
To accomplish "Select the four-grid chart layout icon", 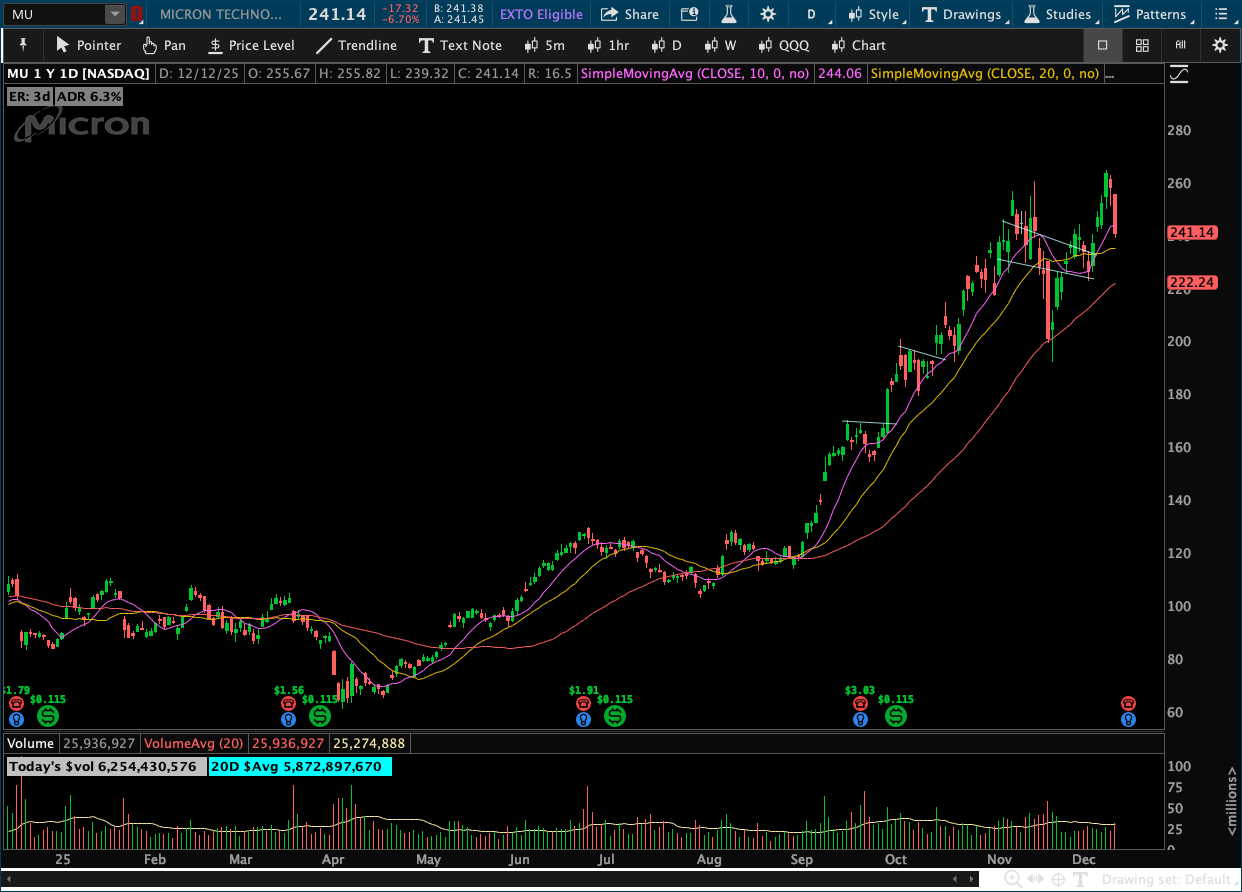I will coord(1141,45).
